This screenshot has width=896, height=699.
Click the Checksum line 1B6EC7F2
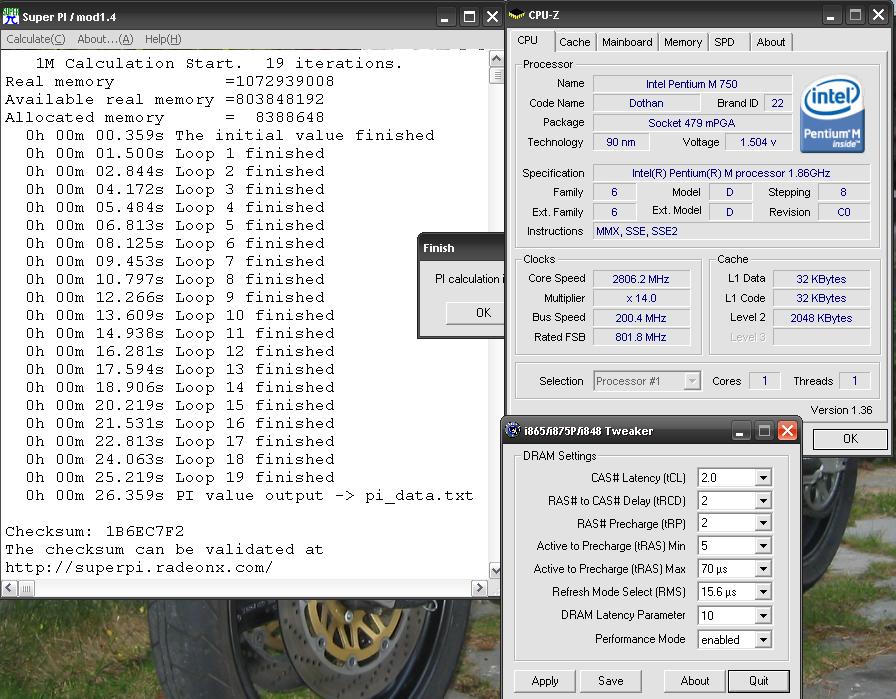(x=95, y=532)
